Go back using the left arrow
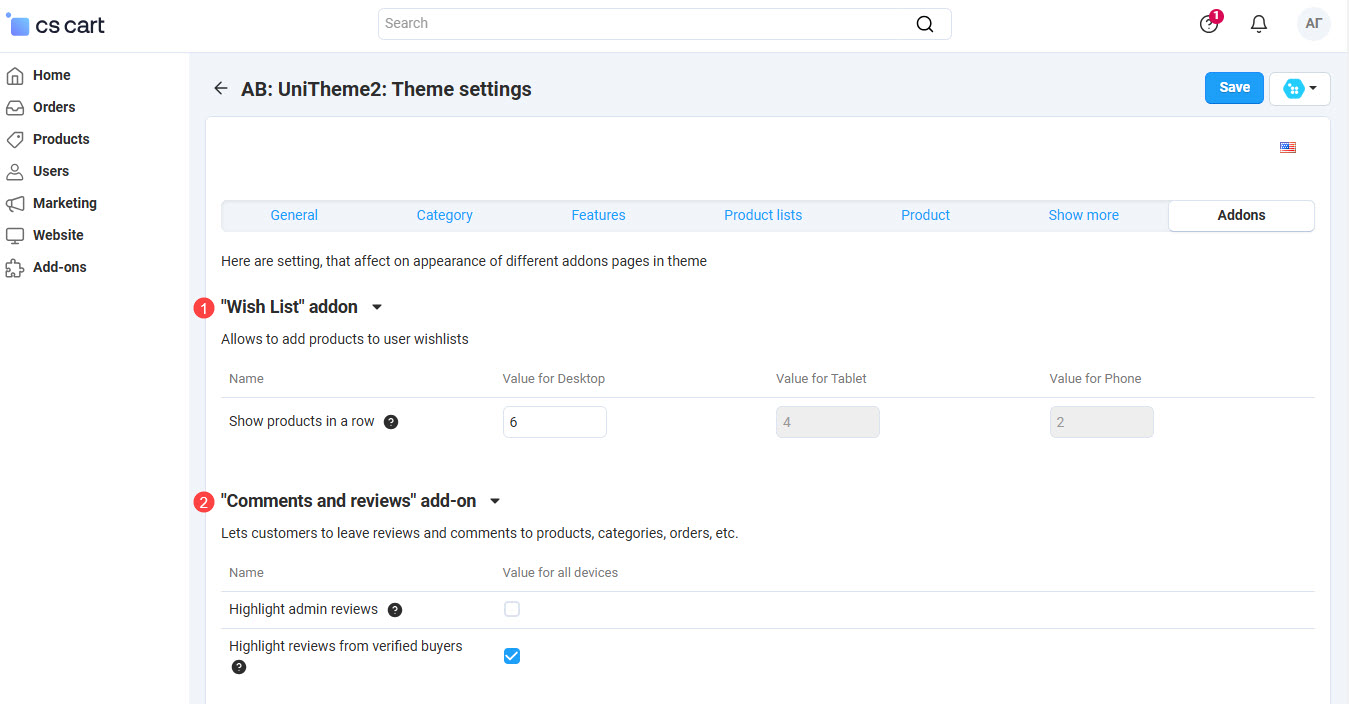 221,89
